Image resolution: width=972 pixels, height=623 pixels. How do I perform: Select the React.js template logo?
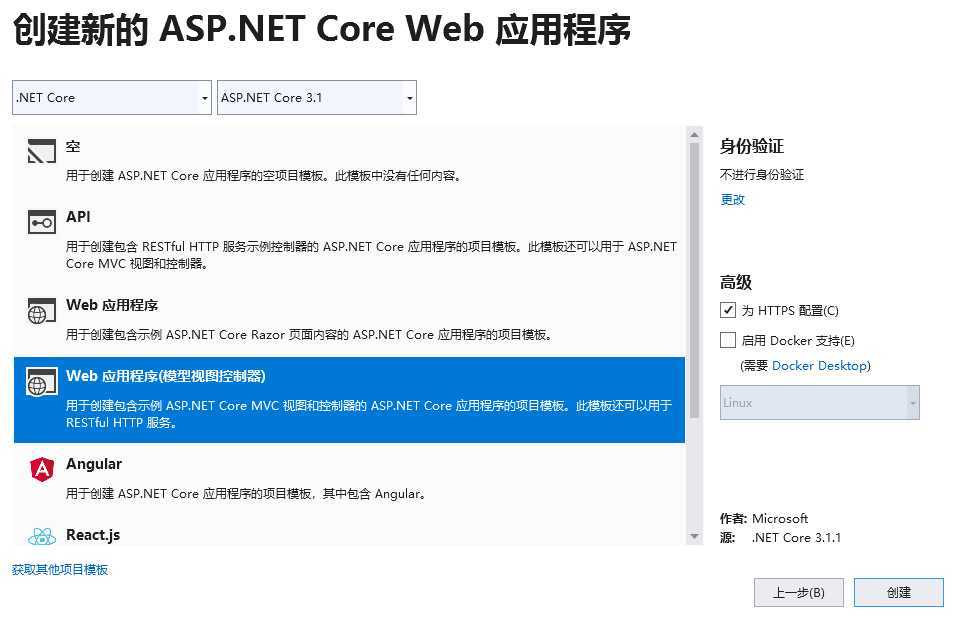pyautogui.click(x=42, y=536)
